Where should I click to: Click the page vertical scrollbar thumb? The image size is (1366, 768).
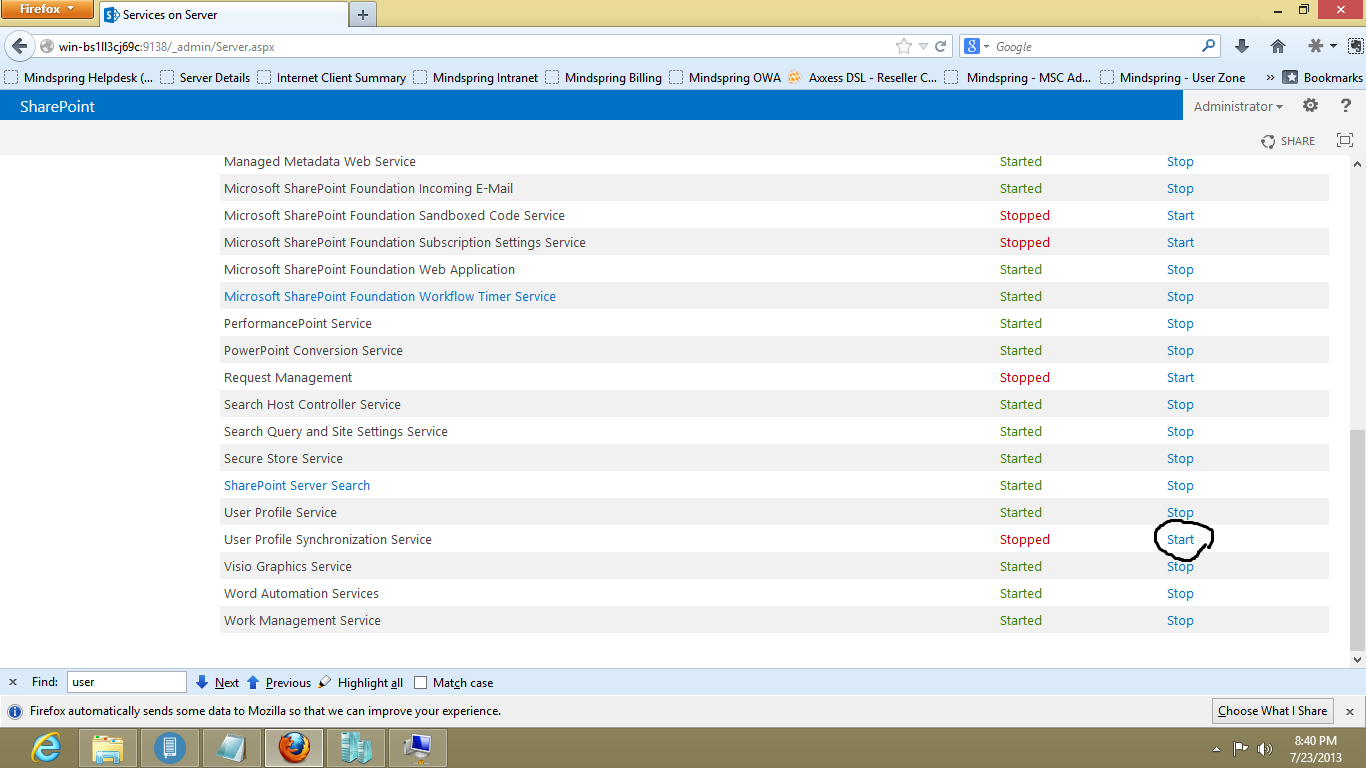coord(1357,540)
